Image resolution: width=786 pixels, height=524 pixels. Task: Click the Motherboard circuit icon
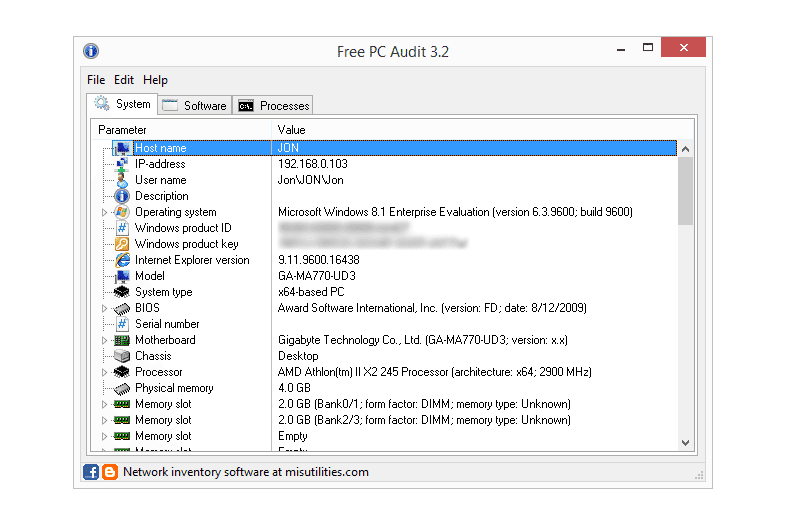pyautogui.click(x=122, y=340)
